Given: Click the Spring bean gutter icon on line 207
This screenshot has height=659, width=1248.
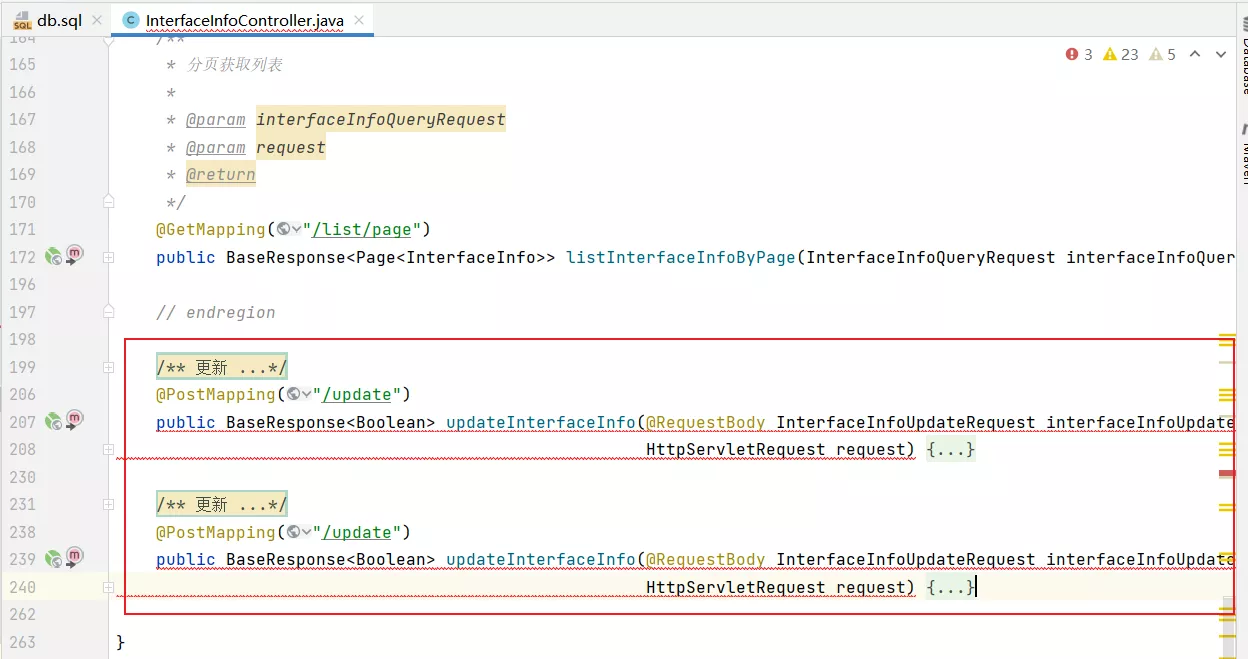Looking at the screenshot, I should click(54, 422).
